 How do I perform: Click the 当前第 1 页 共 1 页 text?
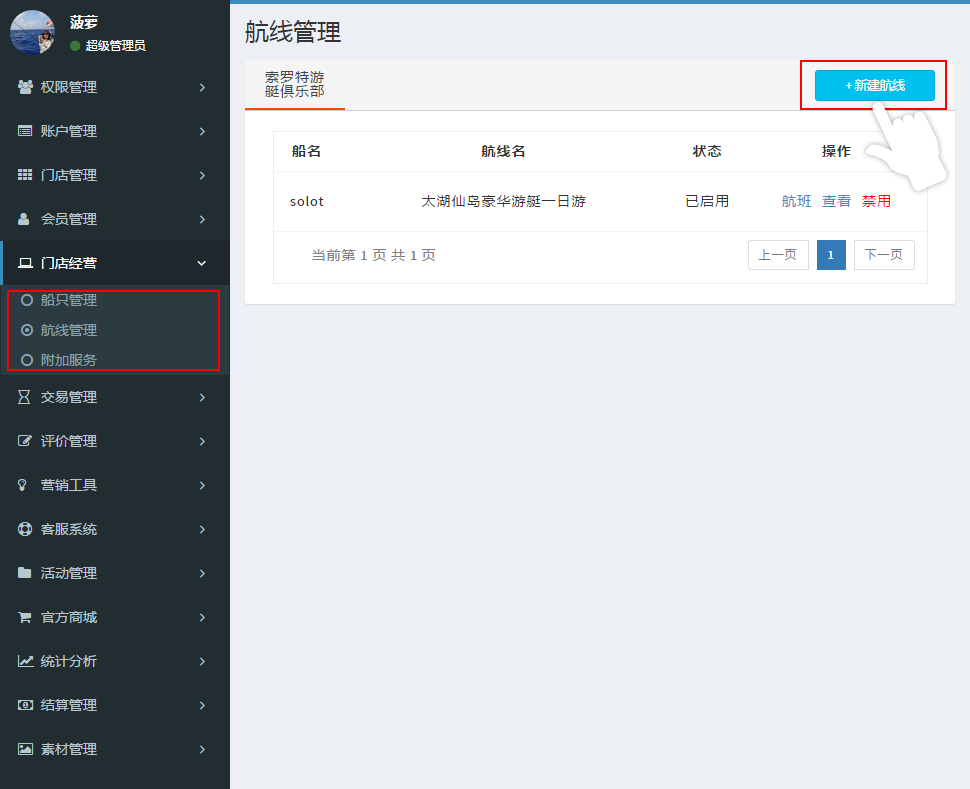pos(373,255)
